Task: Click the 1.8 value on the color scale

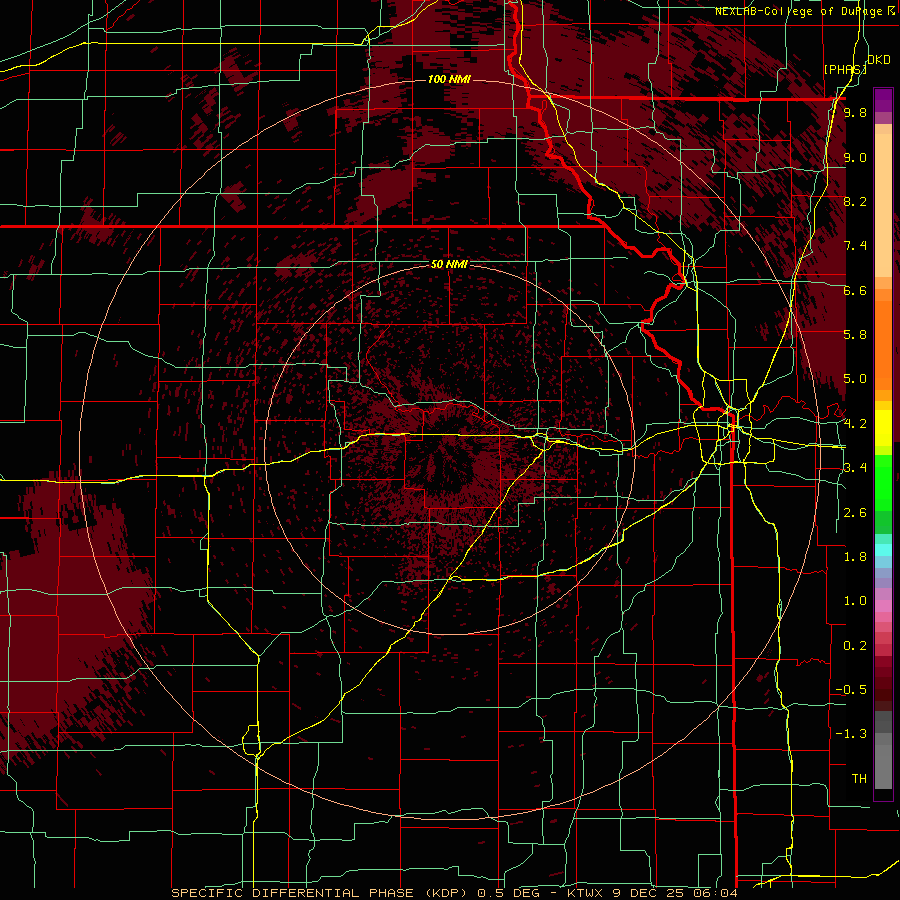Action: (855, 556)
